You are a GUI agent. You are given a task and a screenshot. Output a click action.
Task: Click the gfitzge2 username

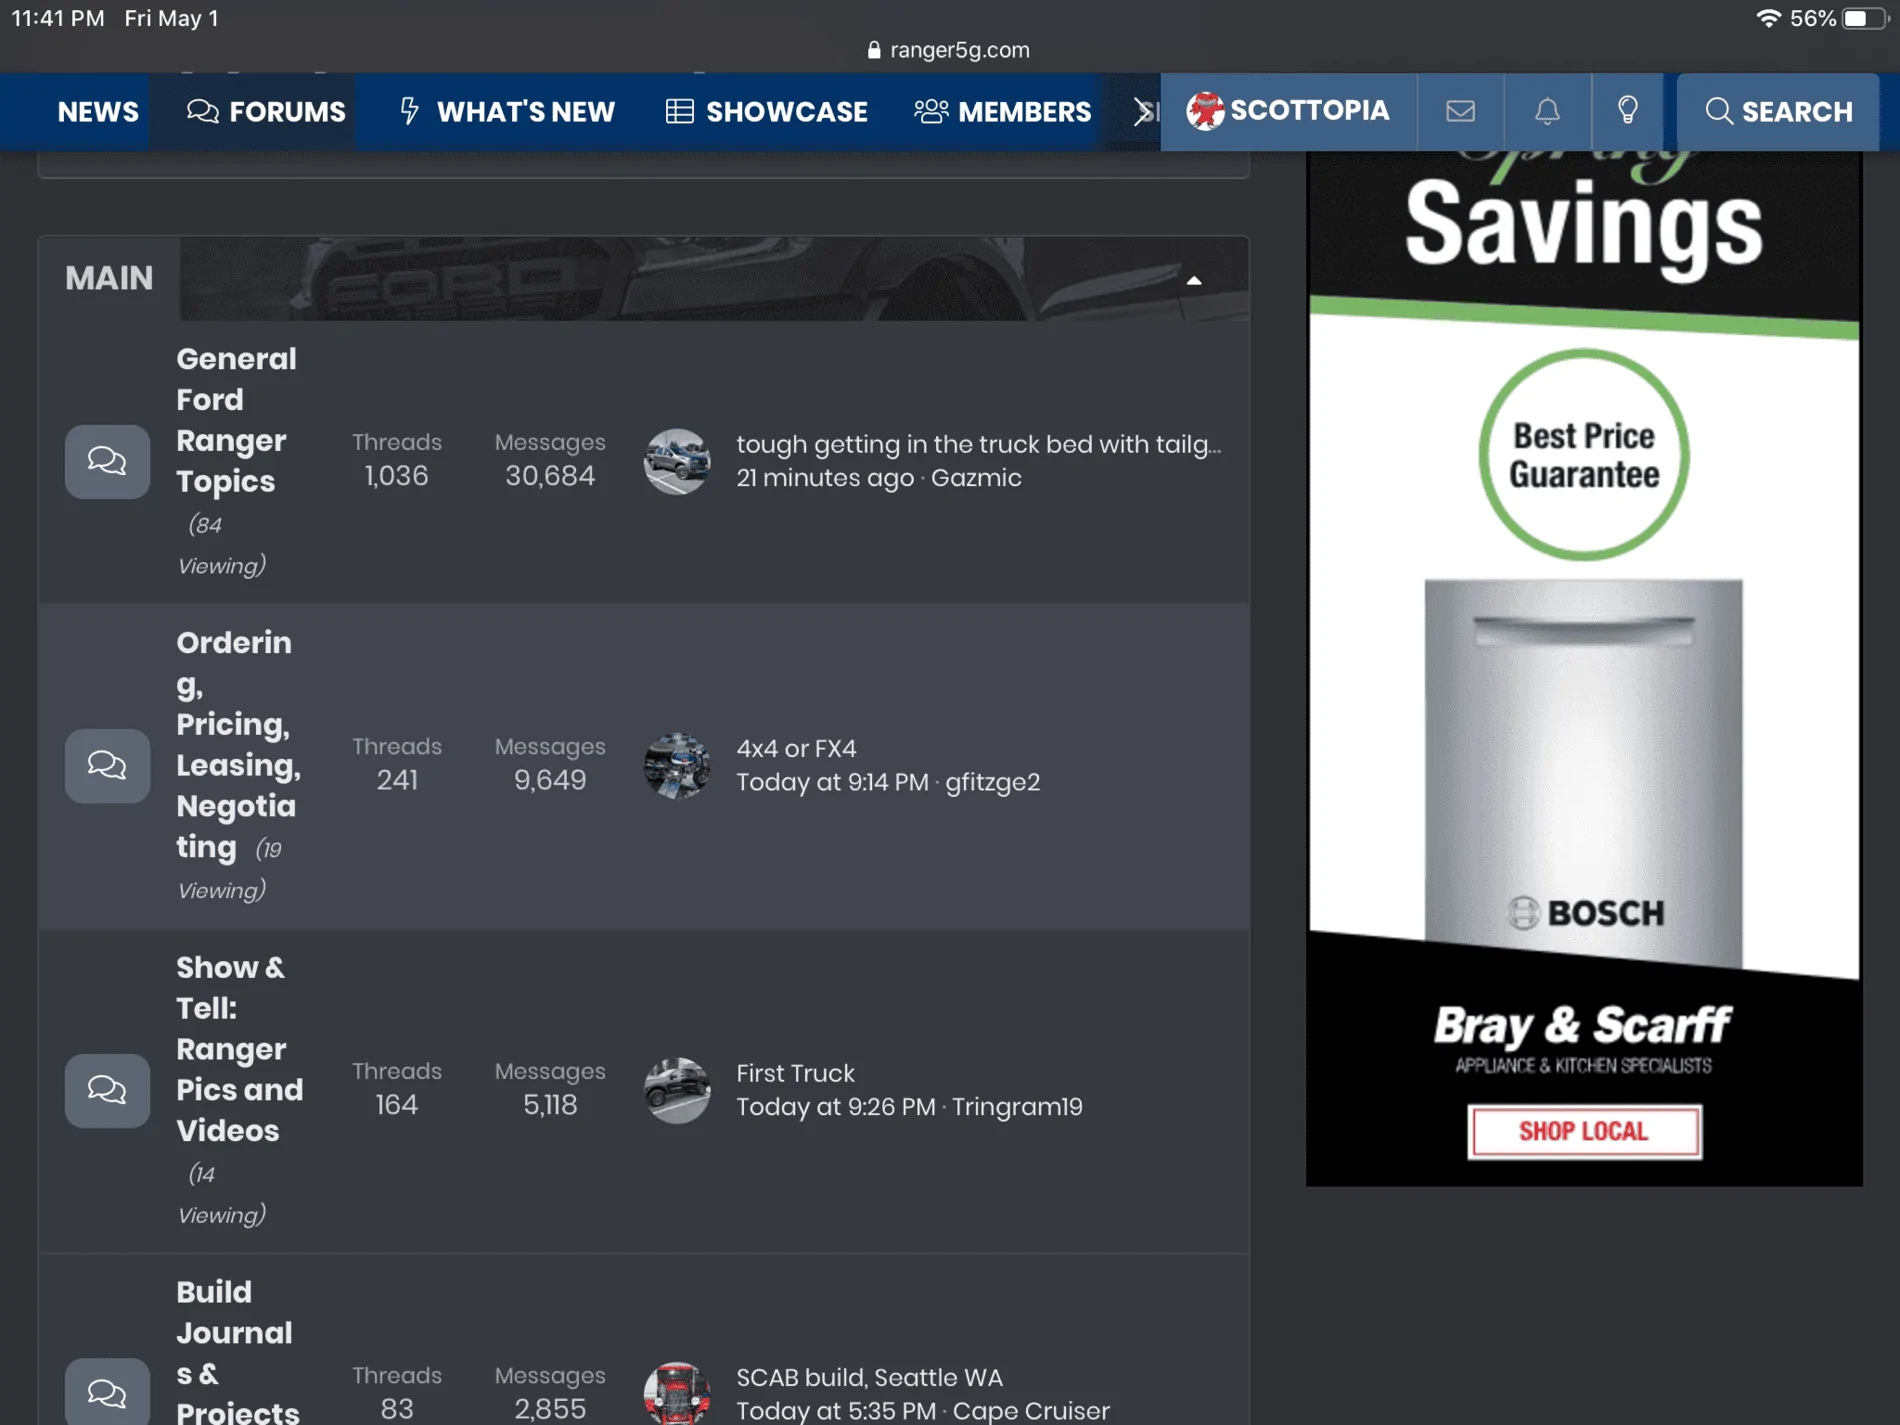click(992, 782)
